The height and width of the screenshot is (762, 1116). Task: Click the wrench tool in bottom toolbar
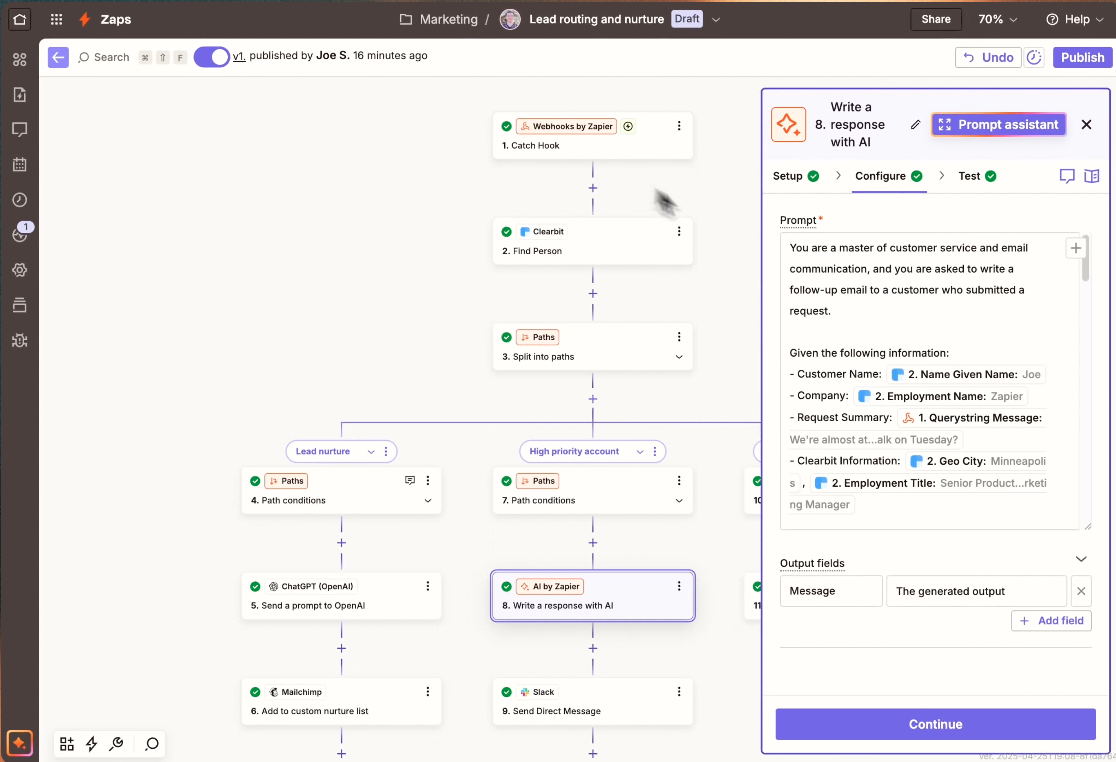[117, 744]
